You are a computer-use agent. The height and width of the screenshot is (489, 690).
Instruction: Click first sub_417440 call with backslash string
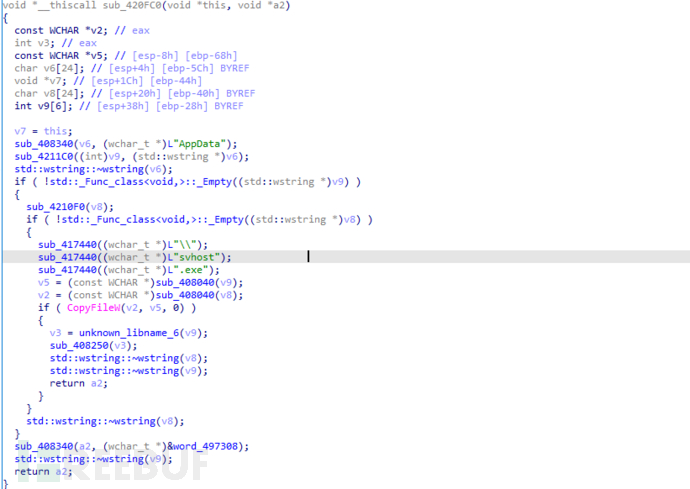click(x=123, y=245)
